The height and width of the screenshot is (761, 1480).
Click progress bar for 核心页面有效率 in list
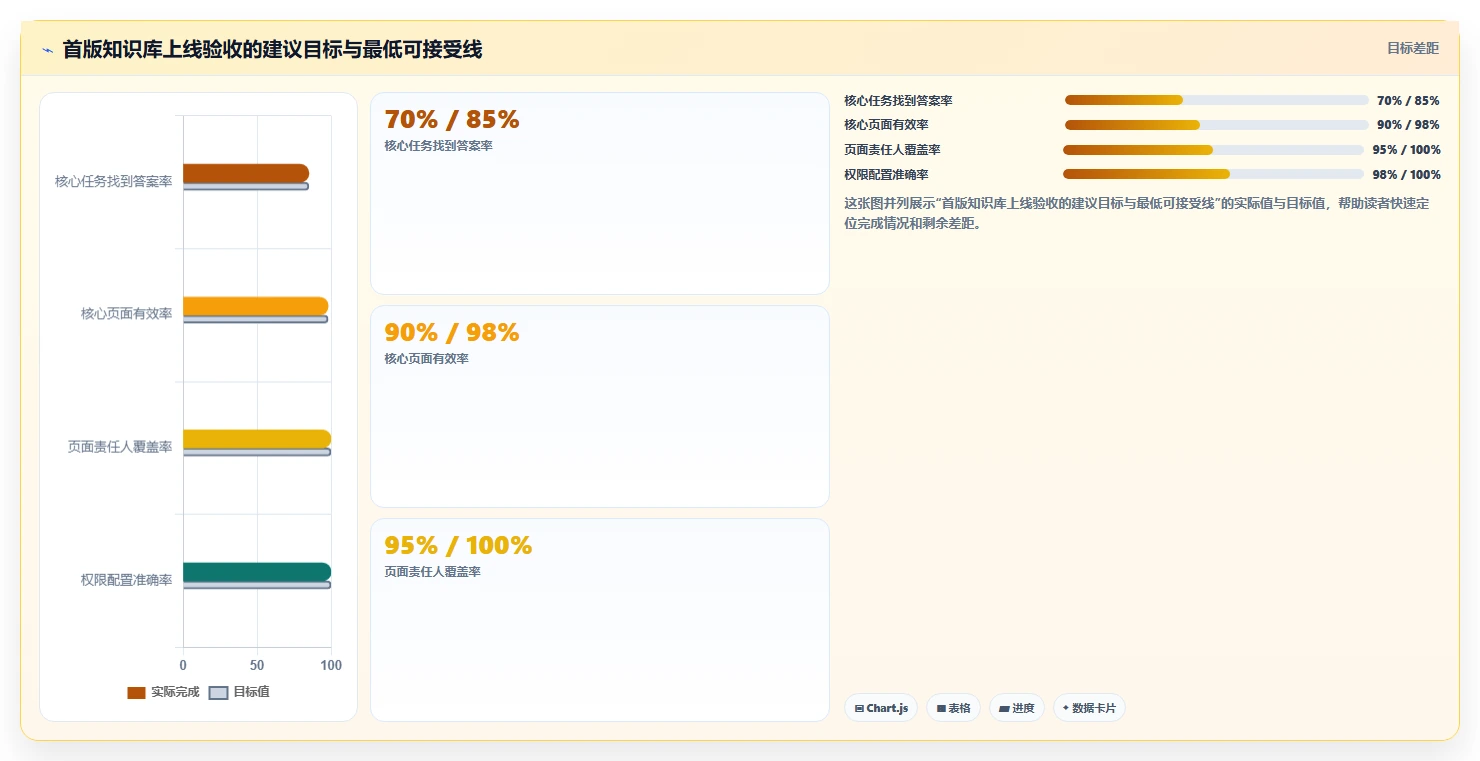coord(1217,125)
